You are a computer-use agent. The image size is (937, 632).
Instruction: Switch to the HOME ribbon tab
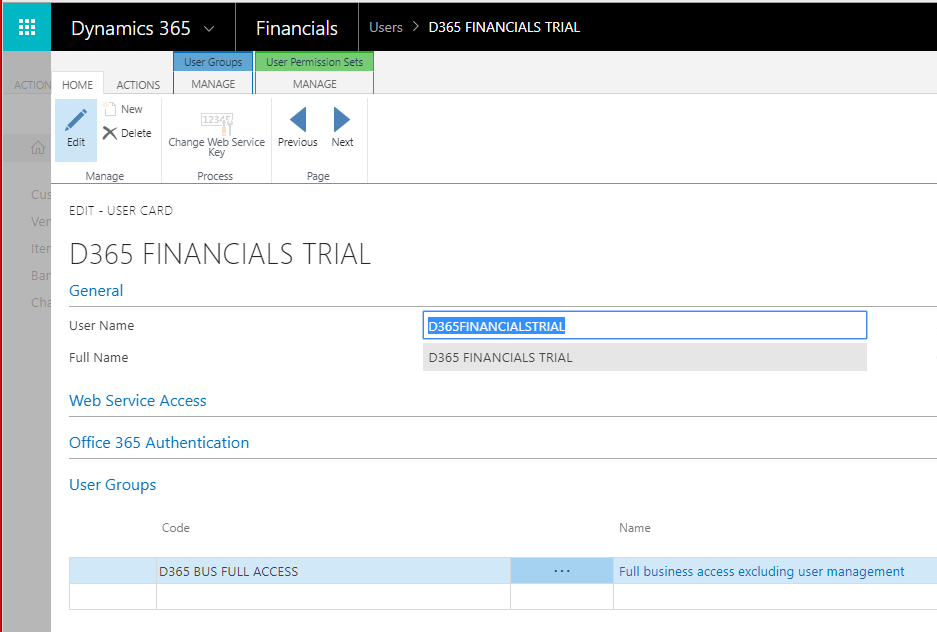78,85
